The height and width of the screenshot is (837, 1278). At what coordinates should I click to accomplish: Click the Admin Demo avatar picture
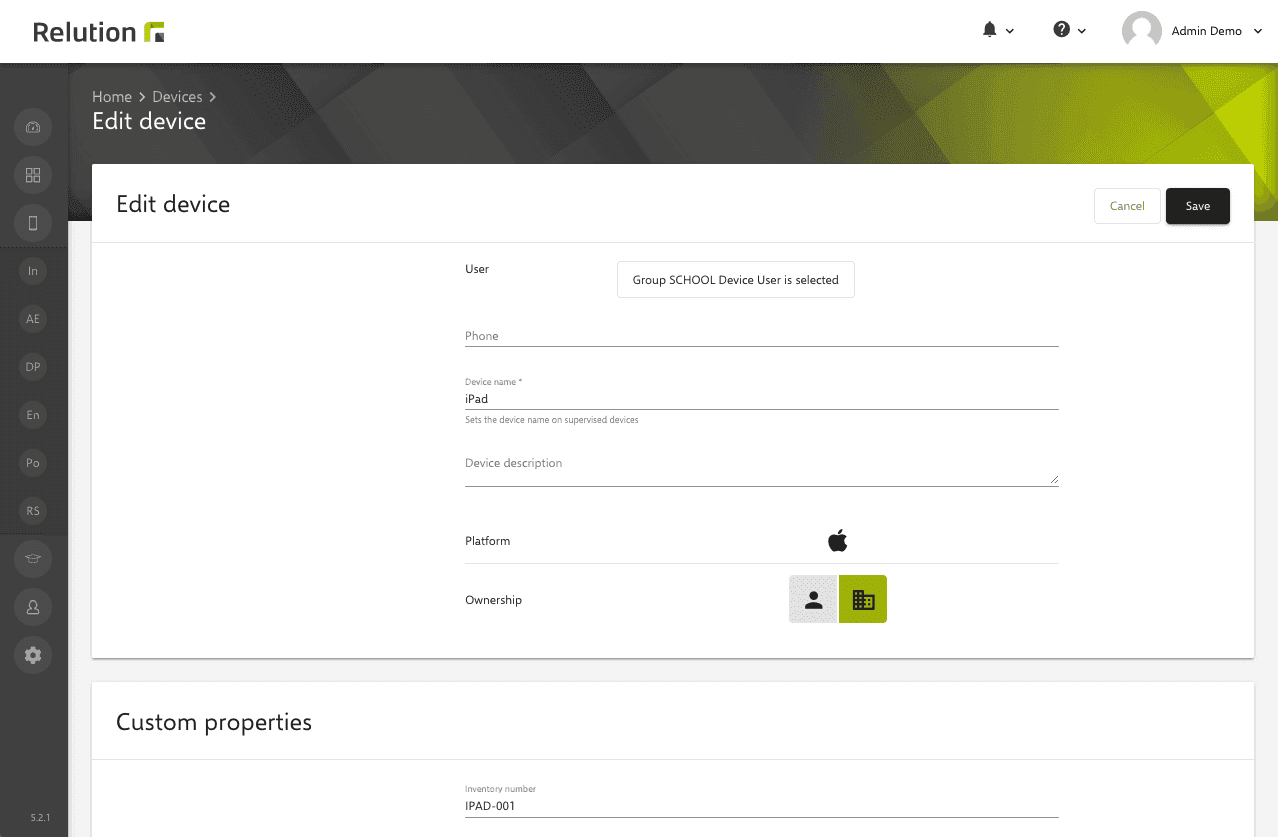(x=1142, y=31)
